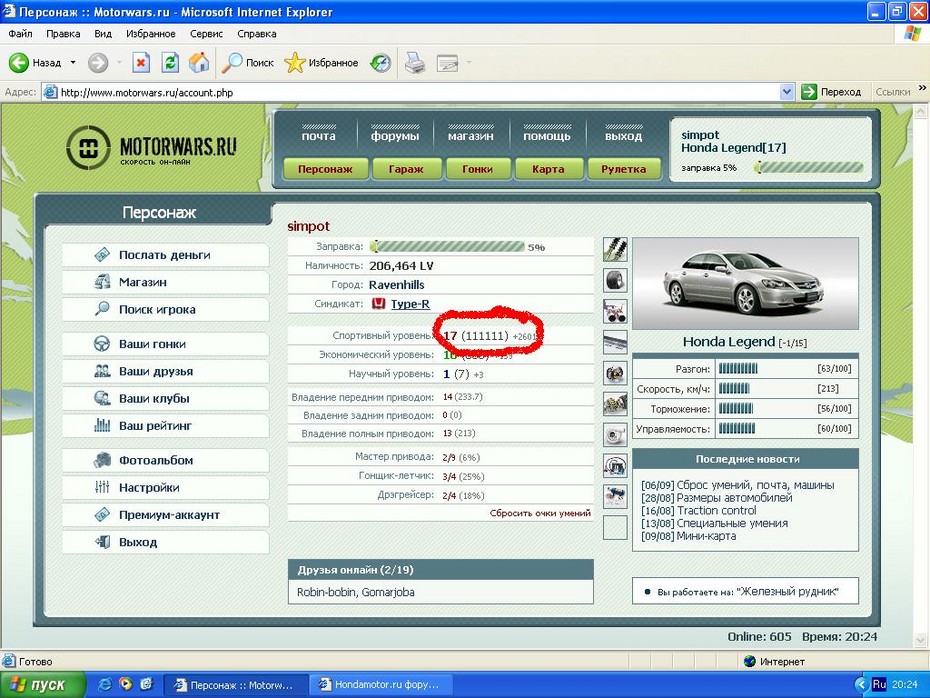Screen dimensions: 930x698
Task: Open Ваши клубы in sidebar
Action: point(165,399)
